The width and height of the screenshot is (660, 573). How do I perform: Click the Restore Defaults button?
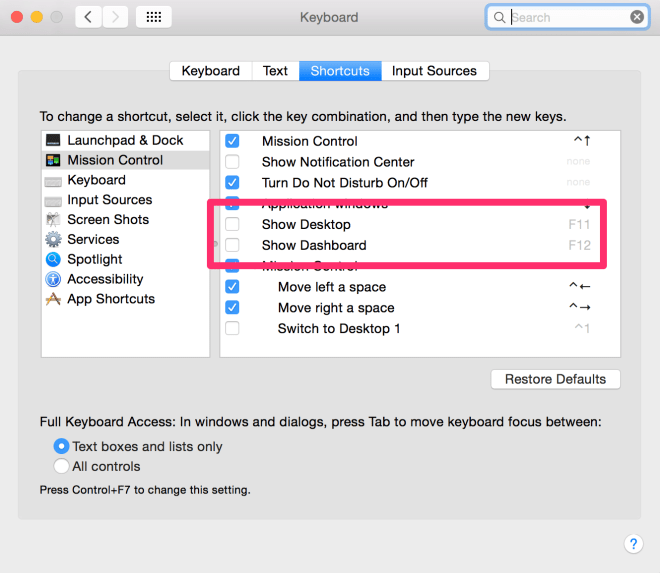point(555,379)
